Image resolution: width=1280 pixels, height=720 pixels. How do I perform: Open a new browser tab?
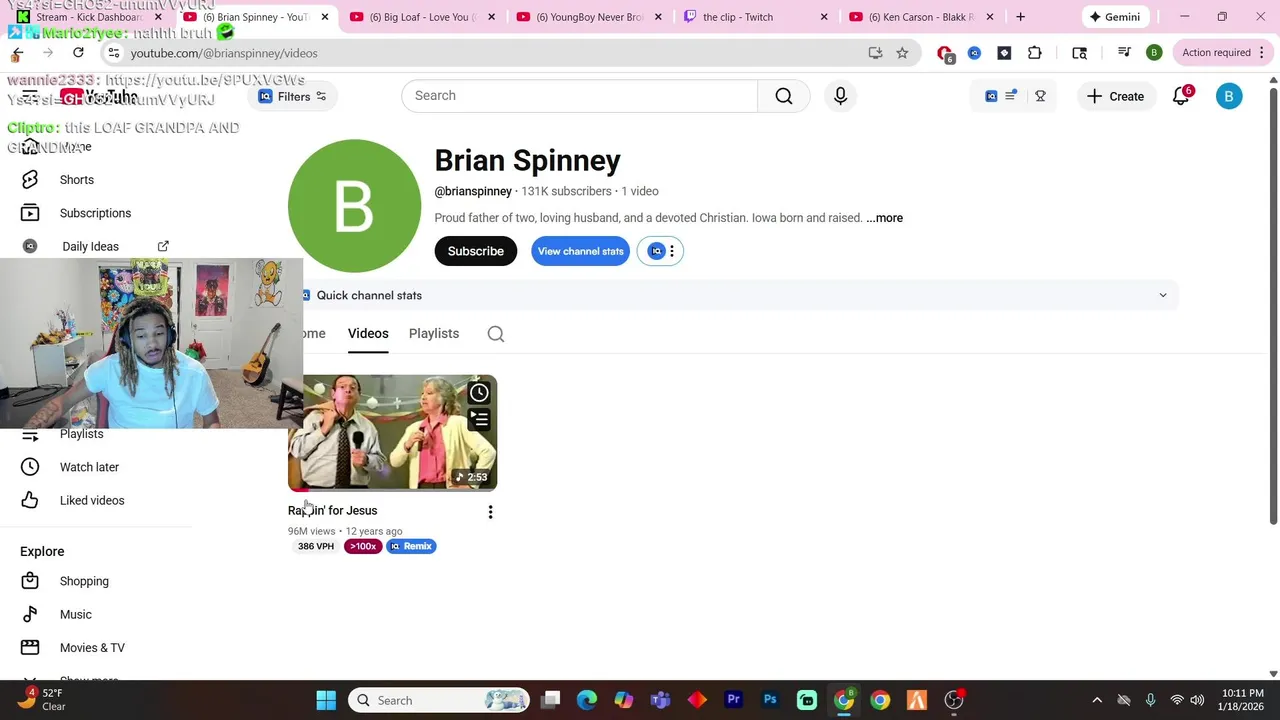coord(1020,17)
